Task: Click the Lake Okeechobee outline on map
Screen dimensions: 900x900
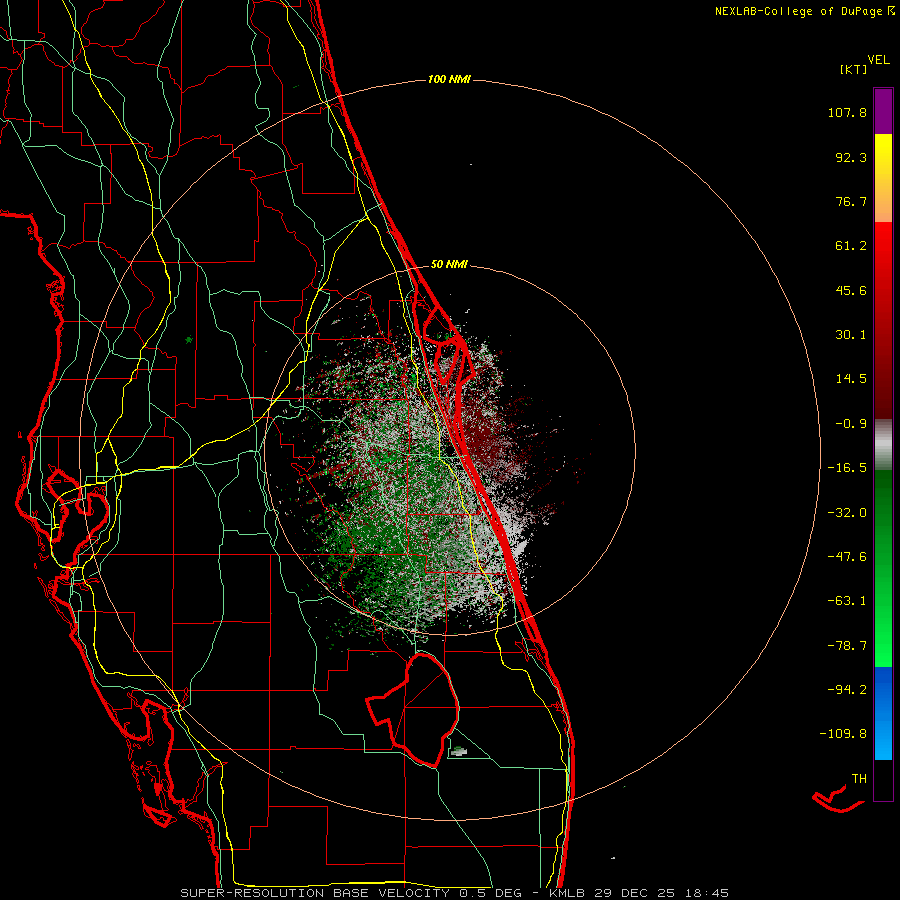Action: (x=413, y=711)
